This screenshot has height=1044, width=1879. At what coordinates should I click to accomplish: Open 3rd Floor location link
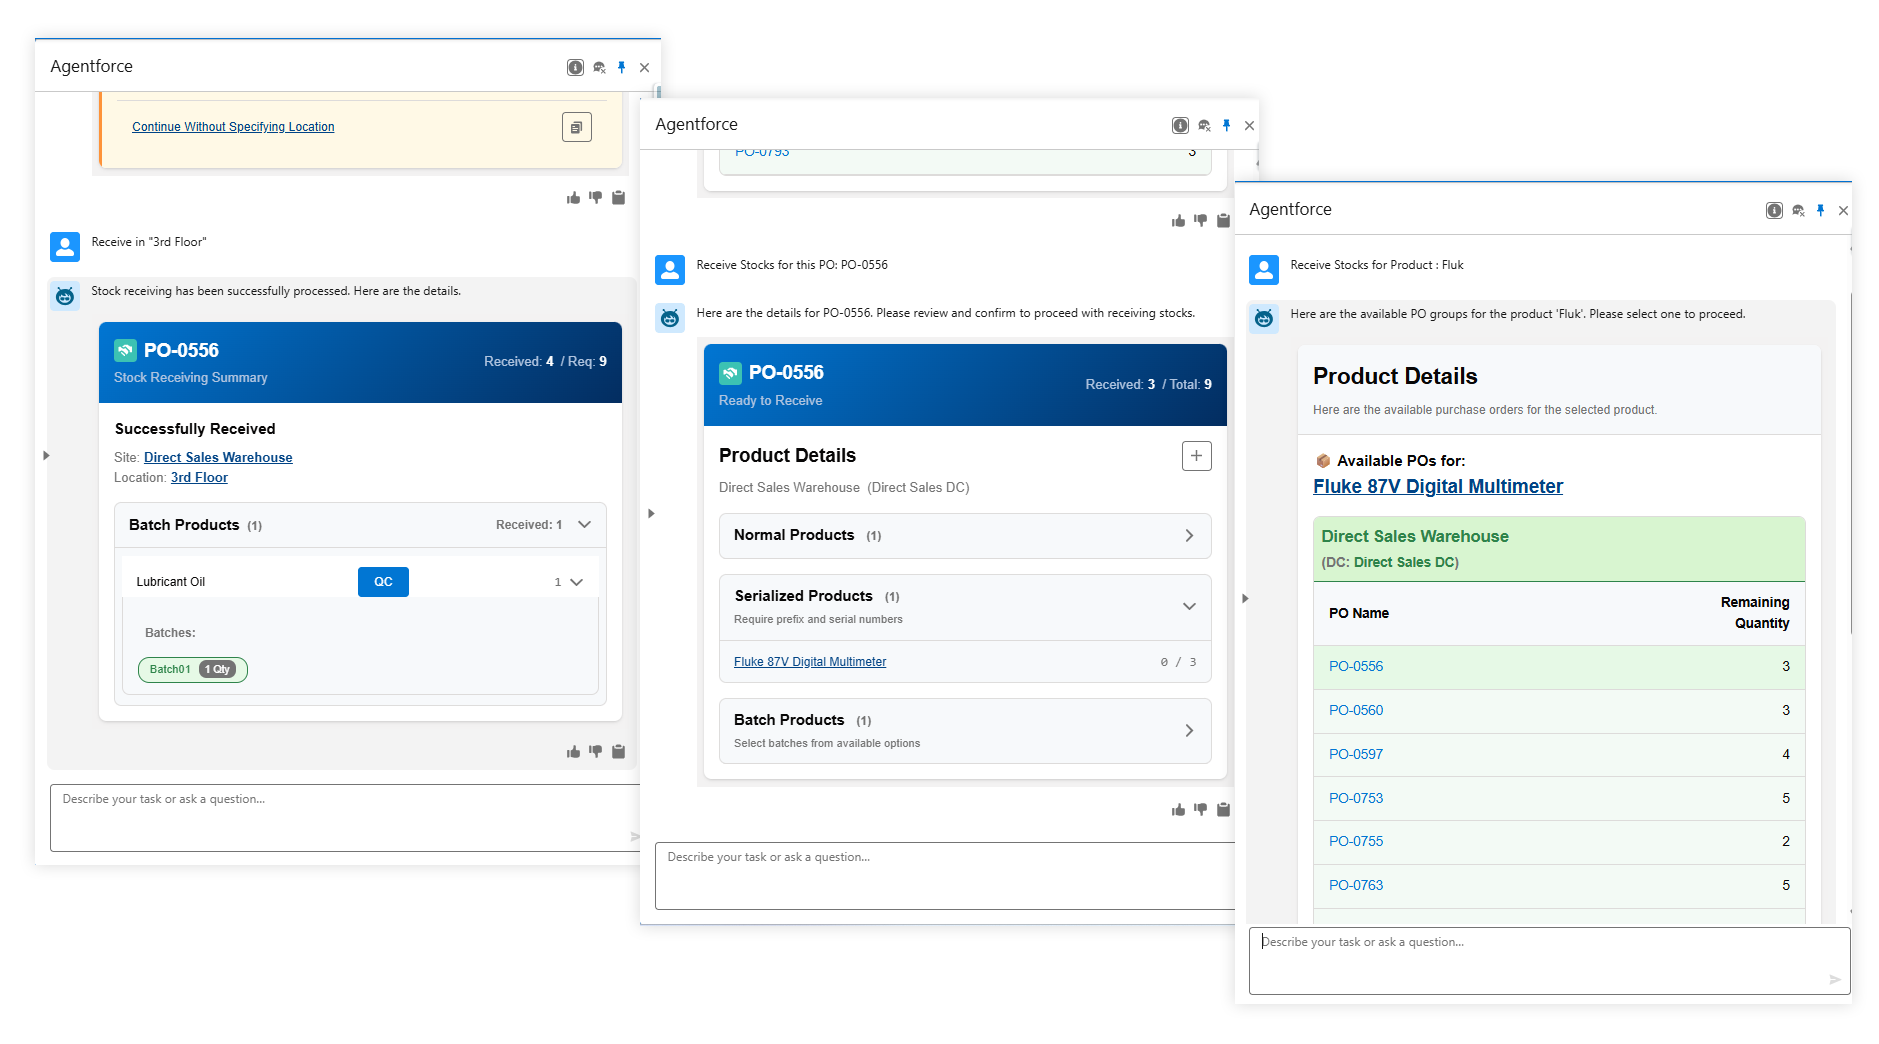click(x=199, y=478)
